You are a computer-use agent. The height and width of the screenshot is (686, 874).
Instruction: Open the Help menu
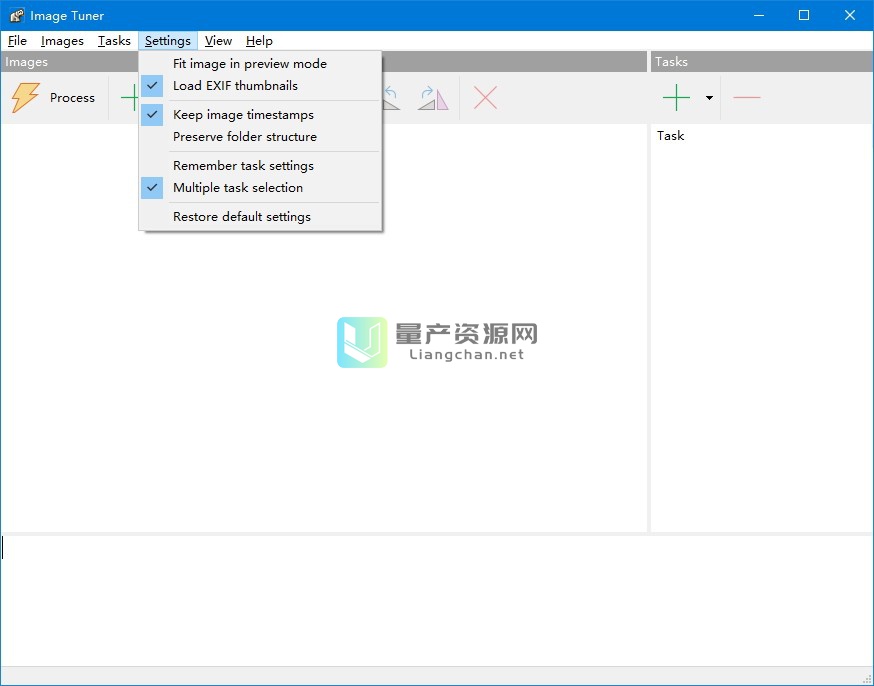coord(259,41)
